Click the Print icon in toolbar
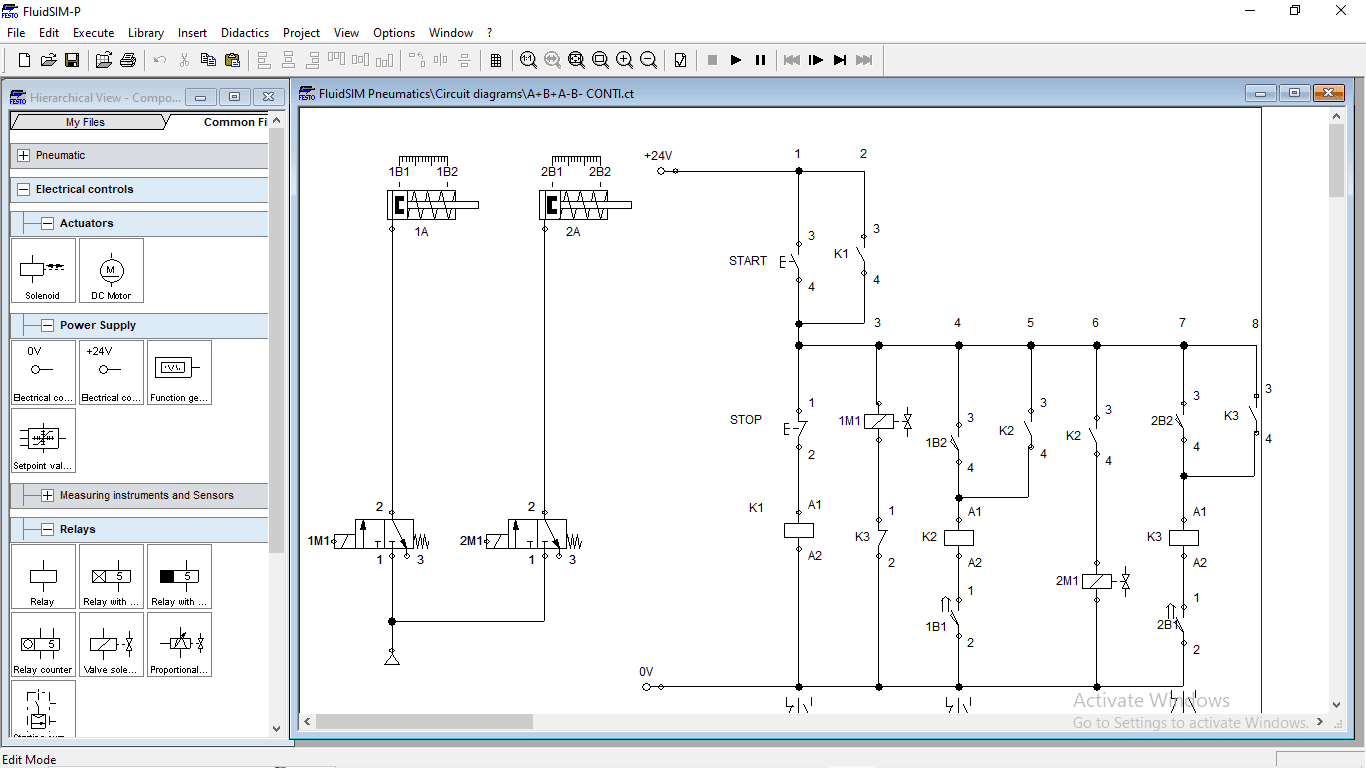 pos(128,60)
